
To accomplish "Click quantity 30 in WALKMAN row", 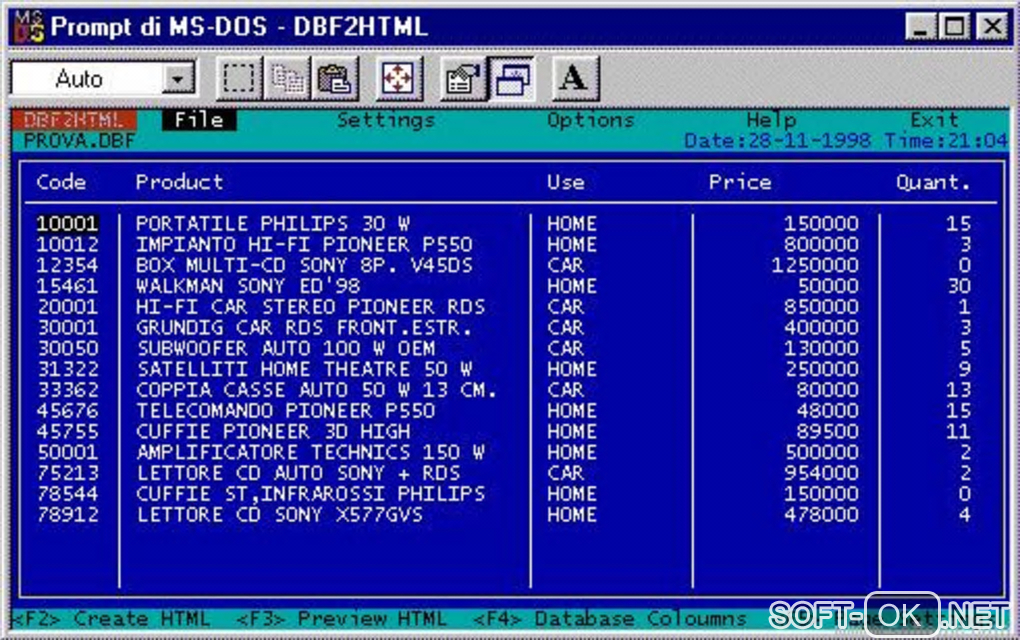I will 959,286.
